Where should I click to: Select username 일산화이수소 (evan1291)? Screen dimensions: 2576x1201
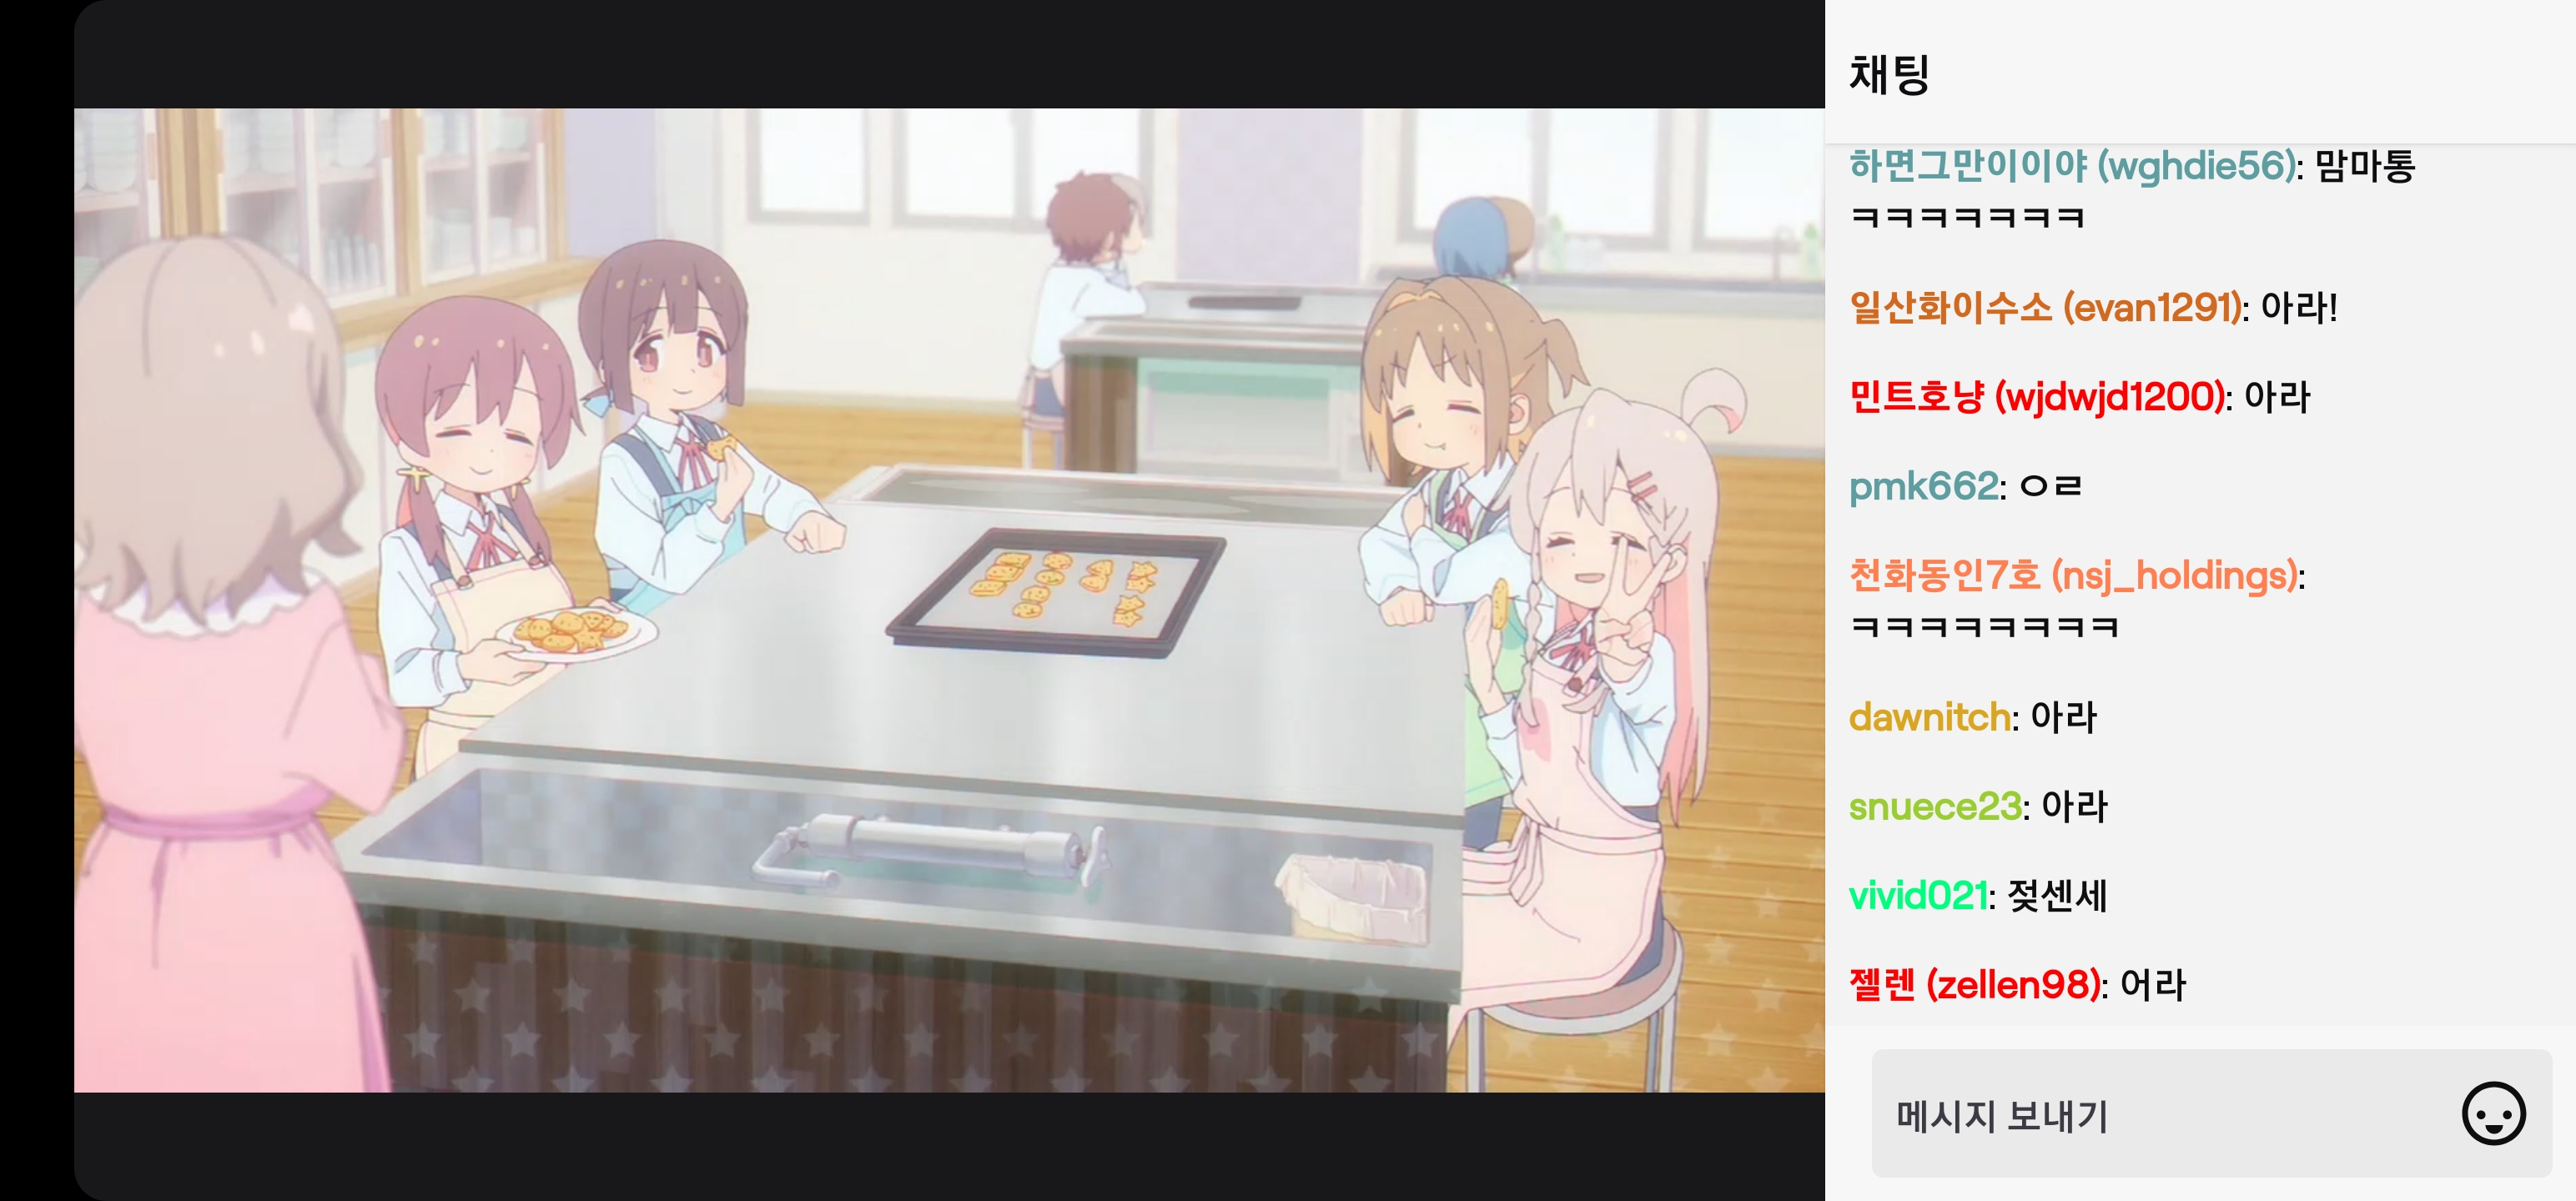click(x=2045, y=308)
